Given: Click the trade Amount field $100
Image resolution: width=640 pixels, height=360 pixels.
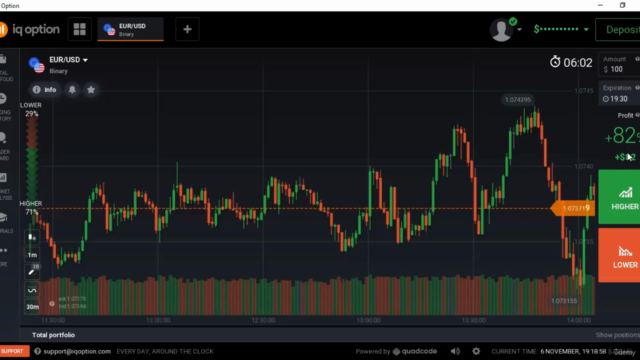Looking at the screenshot, I should coord(620,64).
